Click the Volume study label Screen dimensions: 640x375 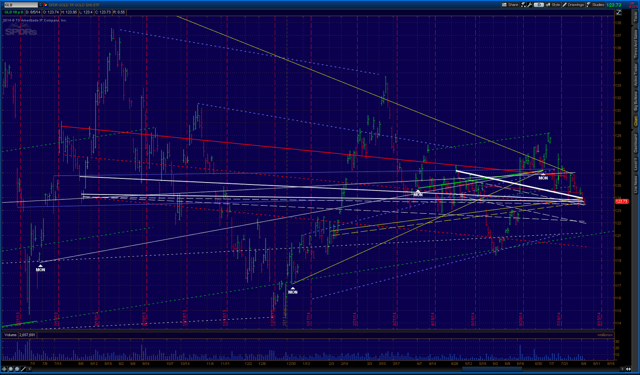tap(10, 335)
